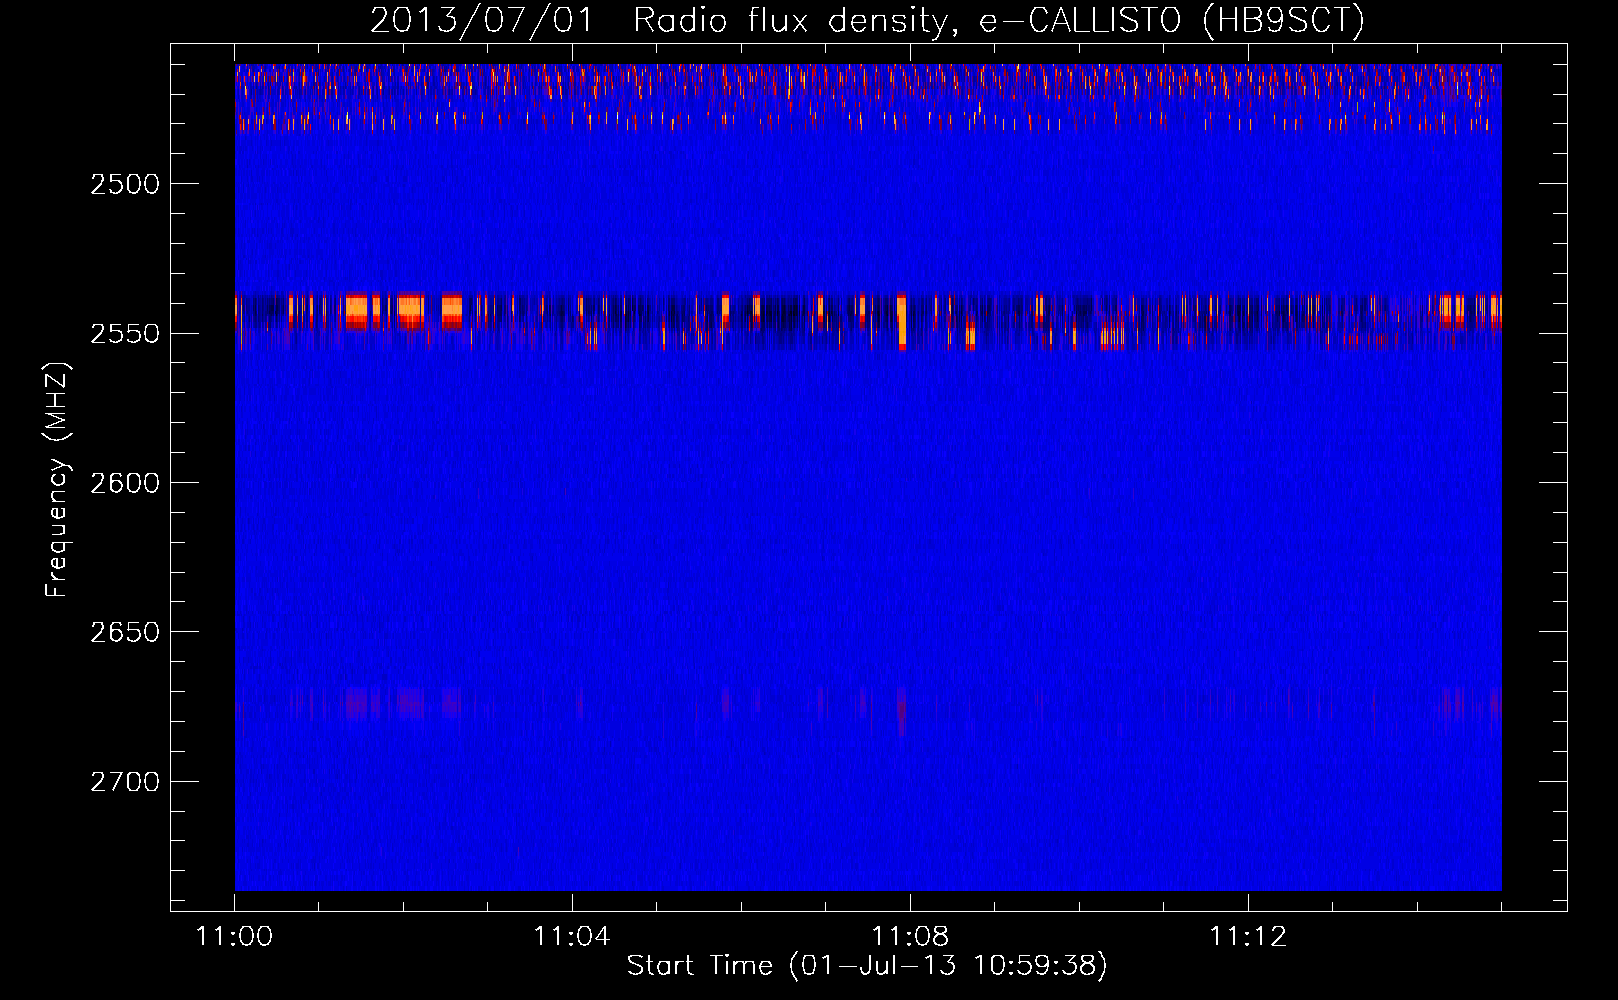The width and height of the screenshot is (1618, 1000).
Task: Click the 'Frequency (MHZ)' axis label
Action: (x=57, y=480)
